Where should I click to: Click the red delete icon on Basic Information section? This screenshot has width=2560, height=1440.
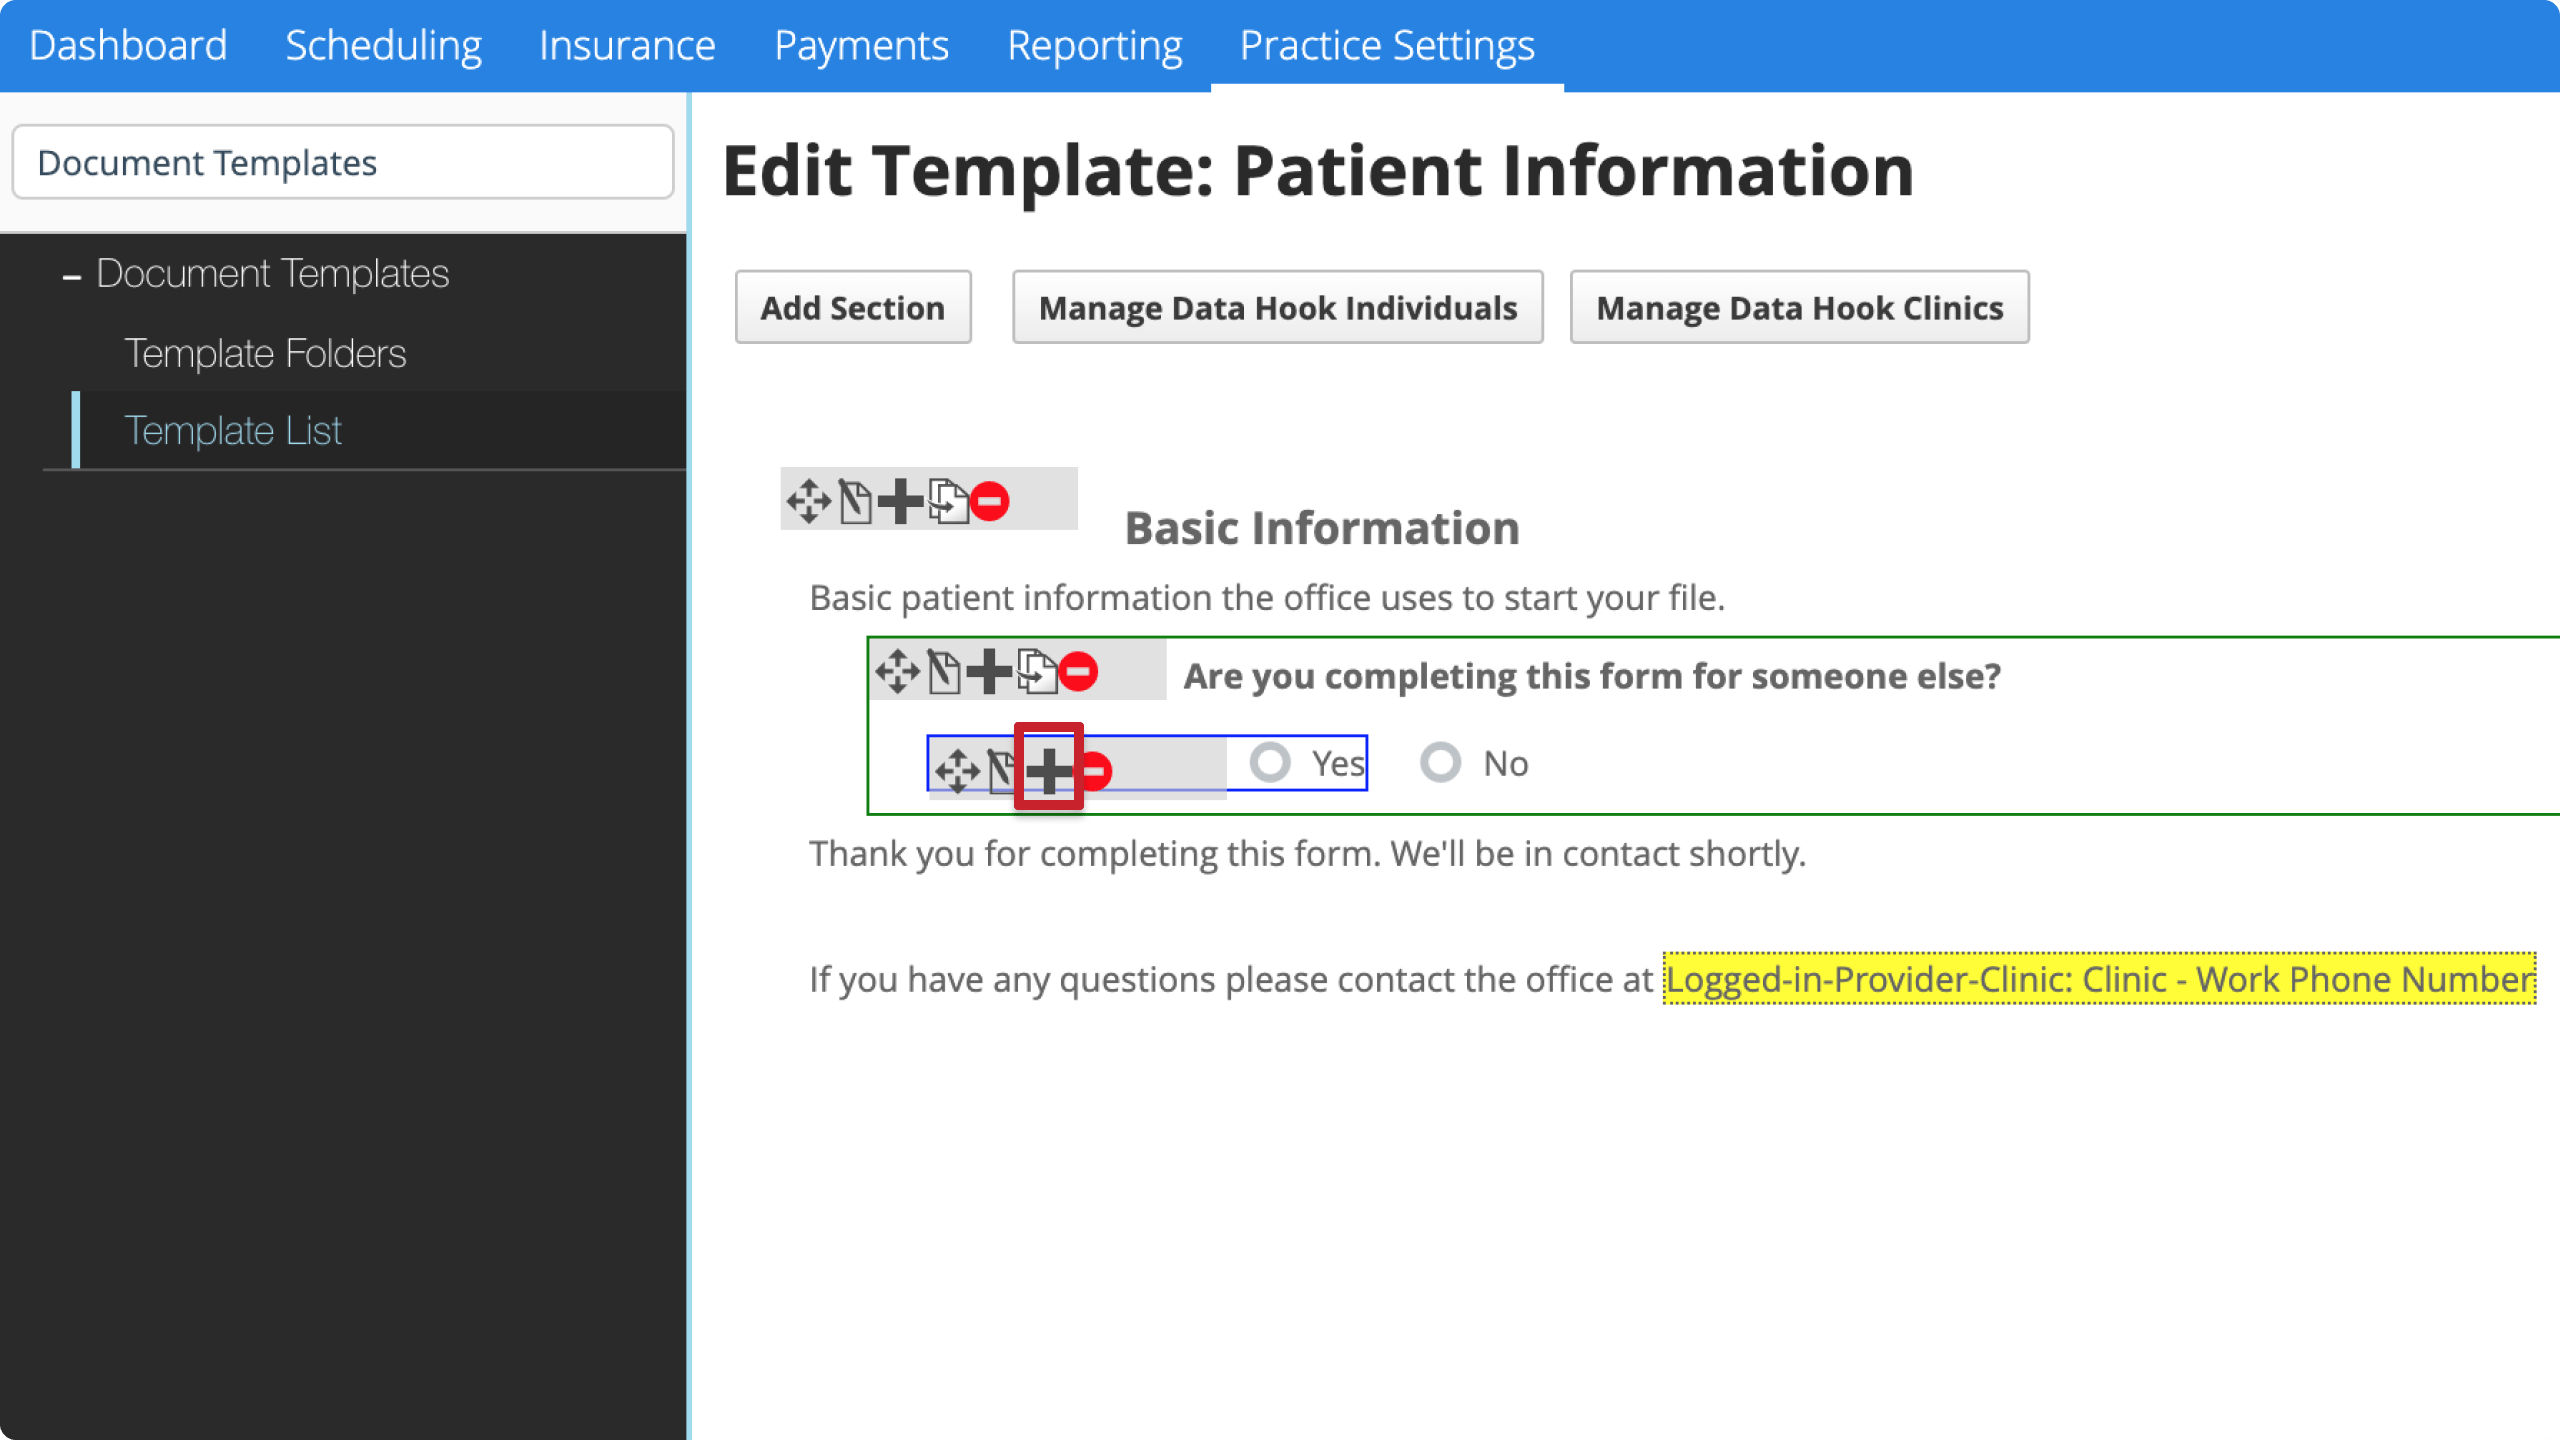[988, 503]
